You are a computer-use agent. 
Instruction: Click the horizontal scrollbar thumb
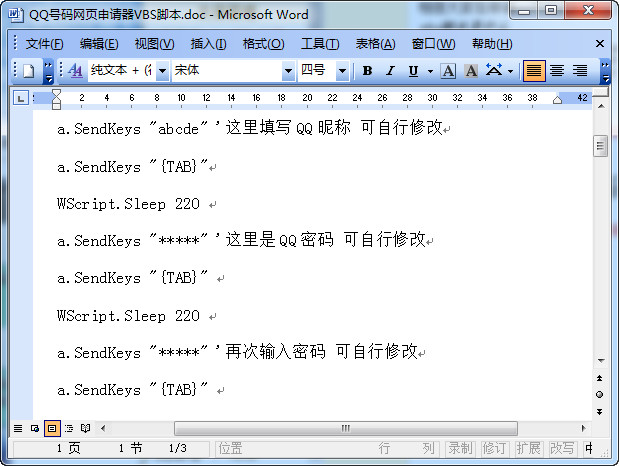(x=346, y=428)
